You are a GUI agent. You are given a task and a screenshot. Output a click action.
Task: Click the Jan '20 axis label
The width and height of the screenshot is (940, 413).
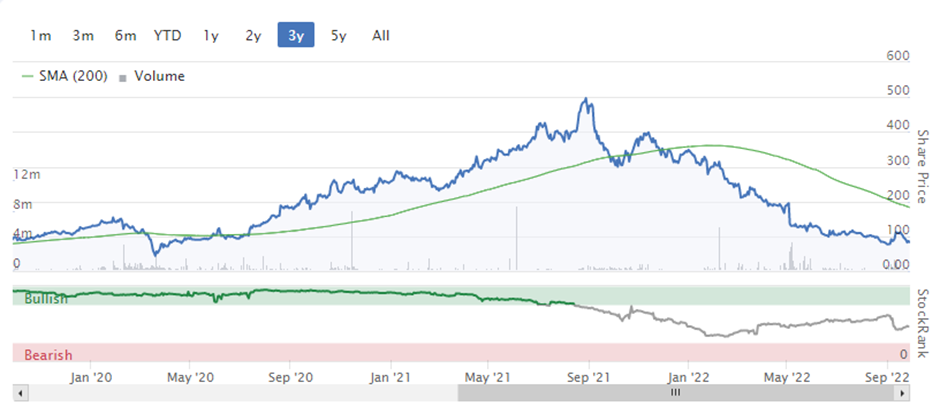91,377
